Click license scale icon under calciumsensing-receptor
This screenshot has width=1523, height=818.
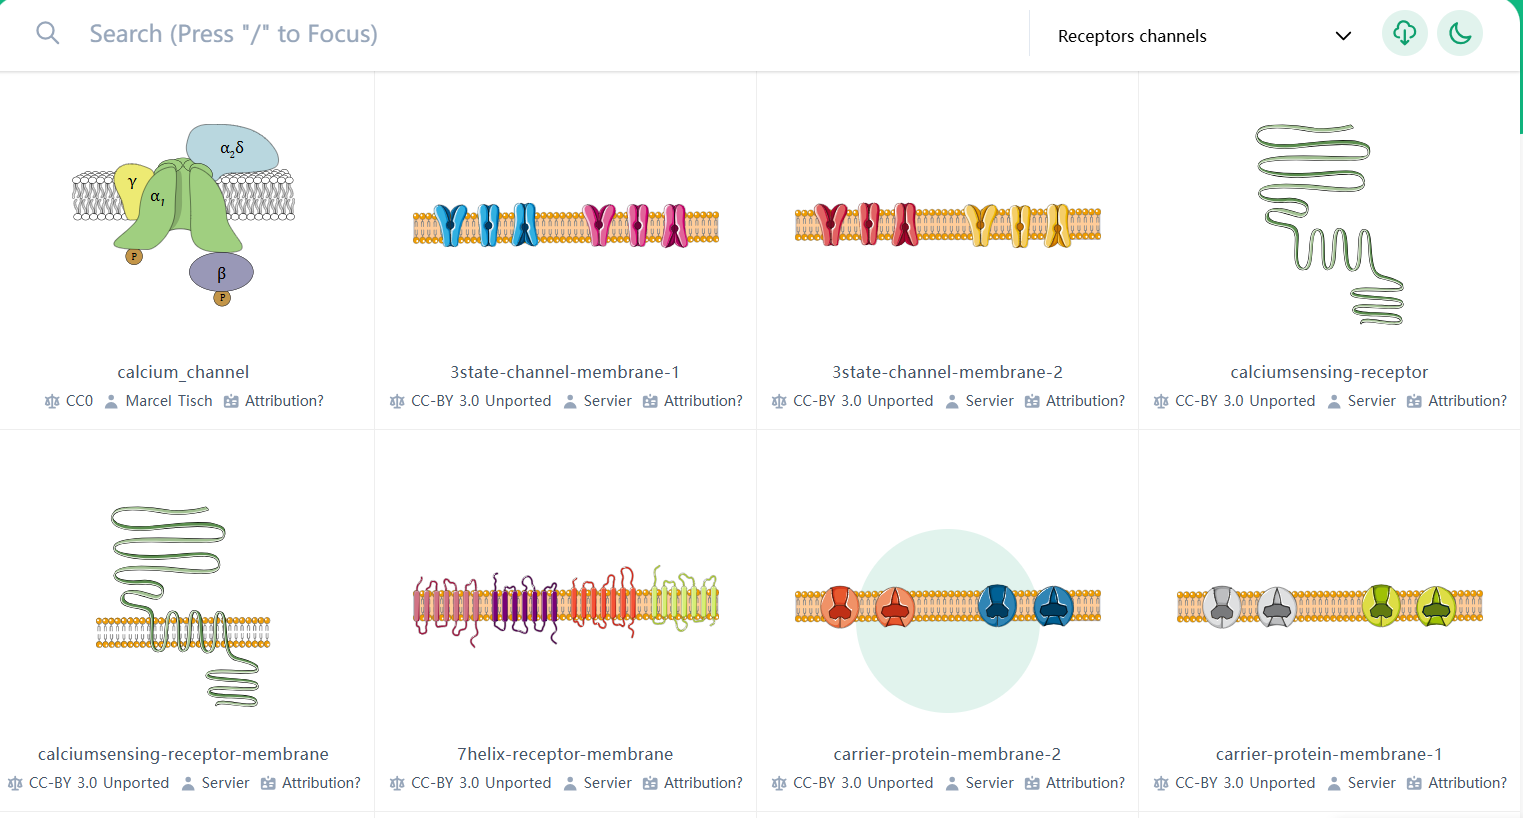tap(1161, 401)
